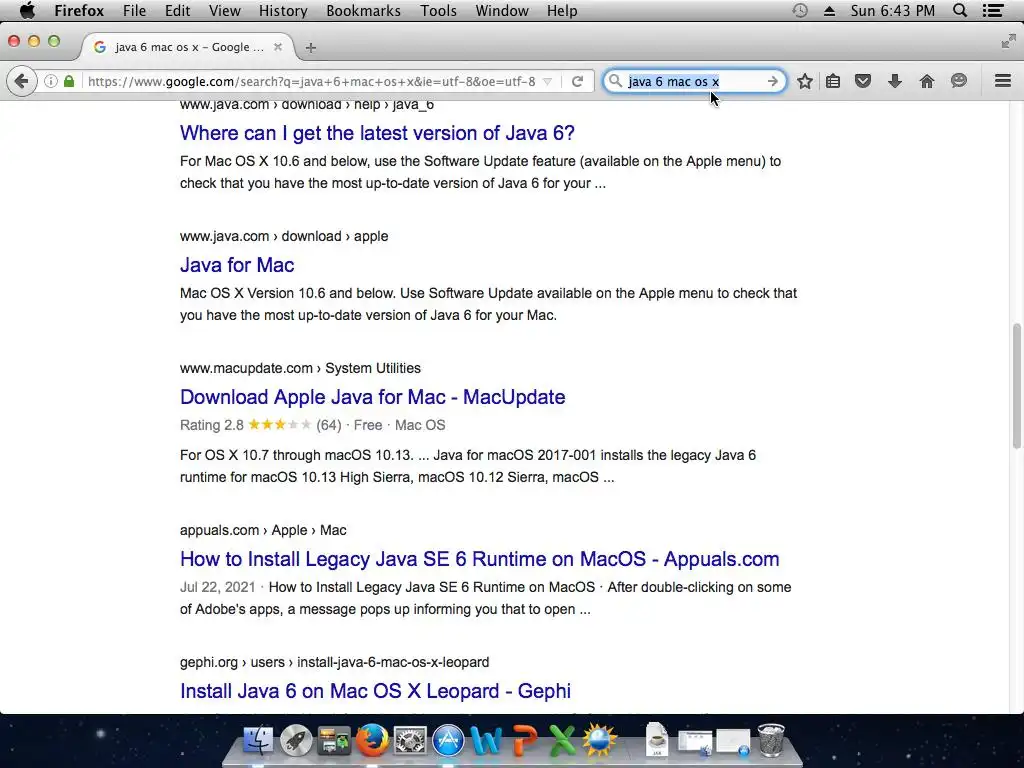1024x768 pixels.
Task: Open Finder from the Dock
Action: (x=258, y=741)
